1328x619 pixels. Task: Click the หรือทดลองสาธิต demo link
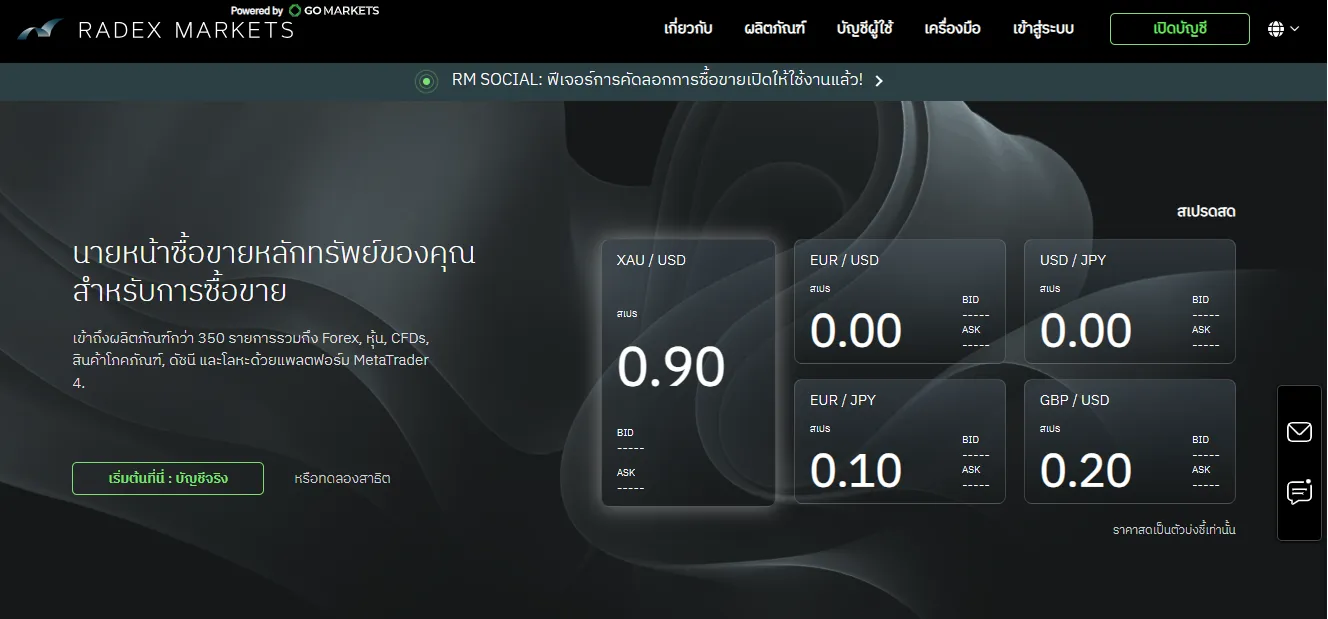pyautogui.click(x=342, y=478)
